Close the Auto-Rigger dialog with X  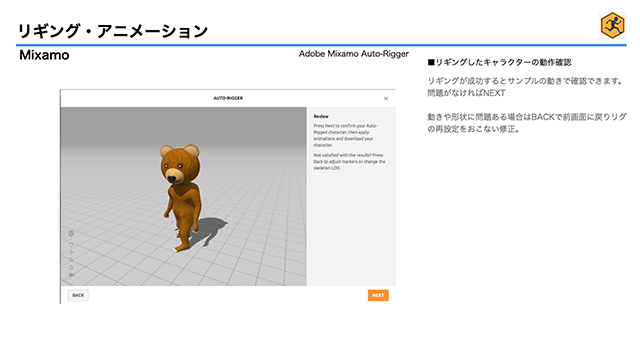(386, 98)
